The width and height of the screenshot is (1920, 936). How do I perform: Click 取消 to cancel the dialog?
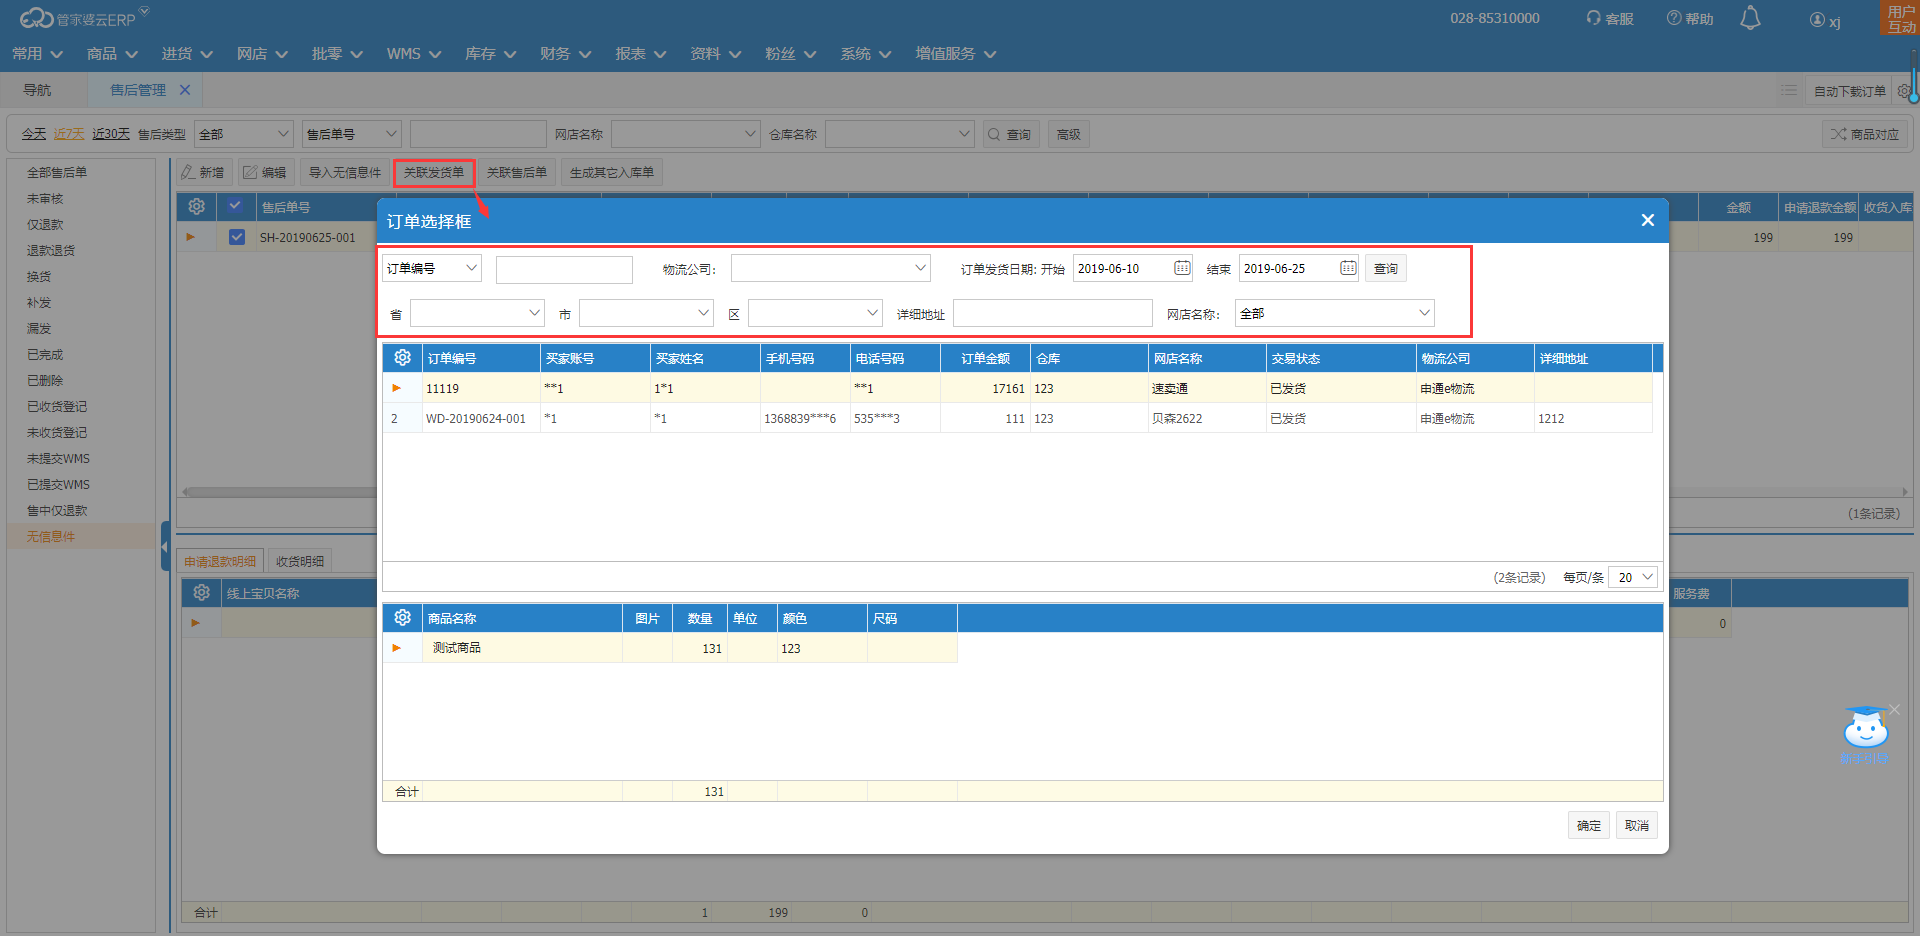pos(1637,825)
